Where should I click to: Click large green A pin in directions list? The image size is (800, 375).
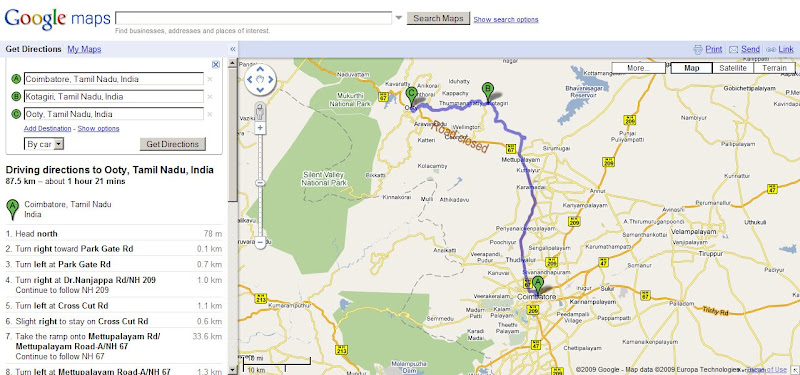pos(13,209)
